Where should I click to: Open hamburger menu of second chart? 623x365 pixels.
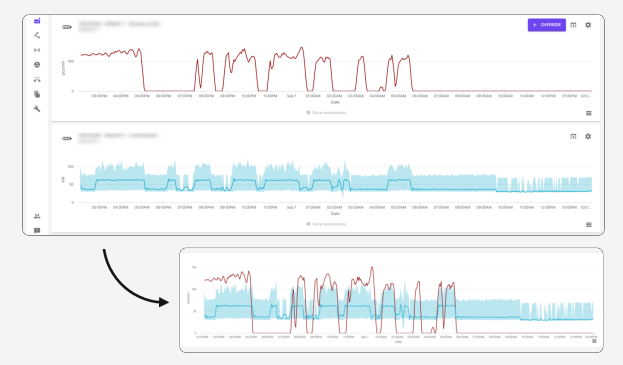pos(589,225)
